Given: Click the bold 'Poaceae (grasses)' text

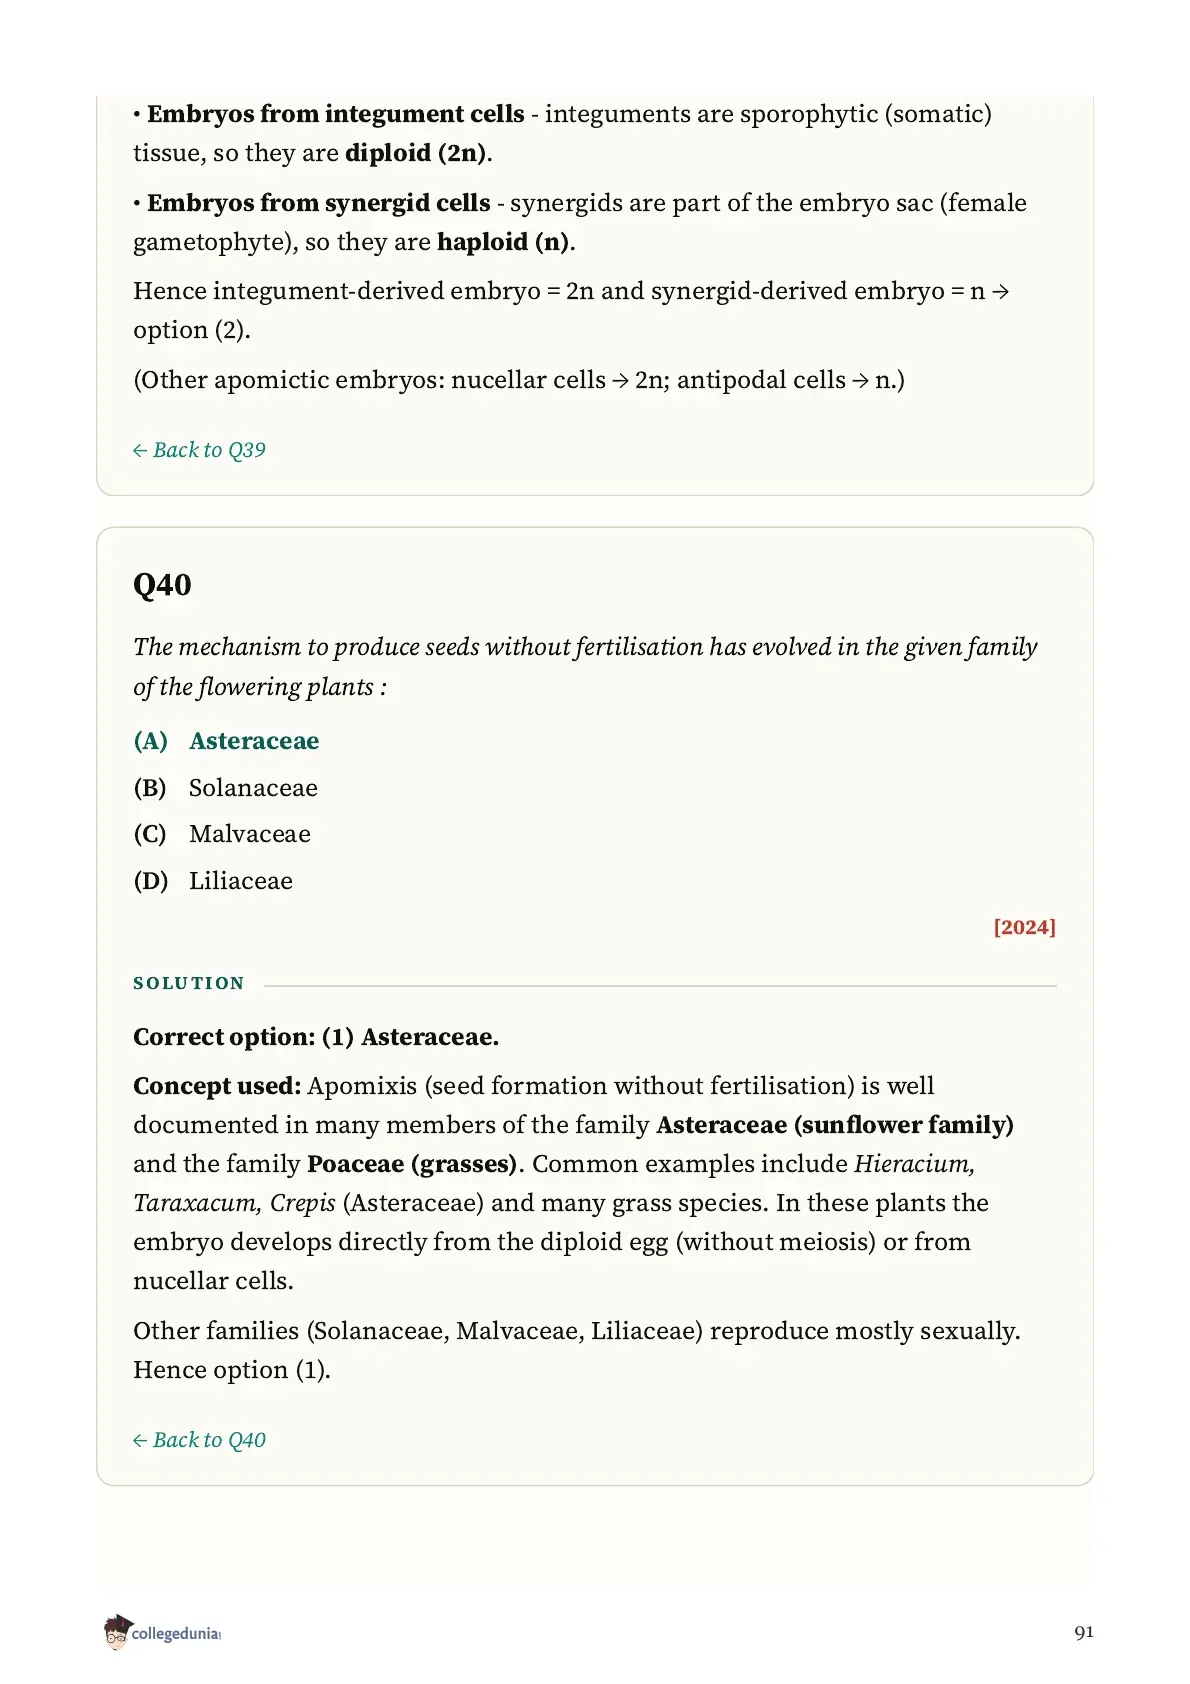Looking at the screenshot, I should point(412,1164).
